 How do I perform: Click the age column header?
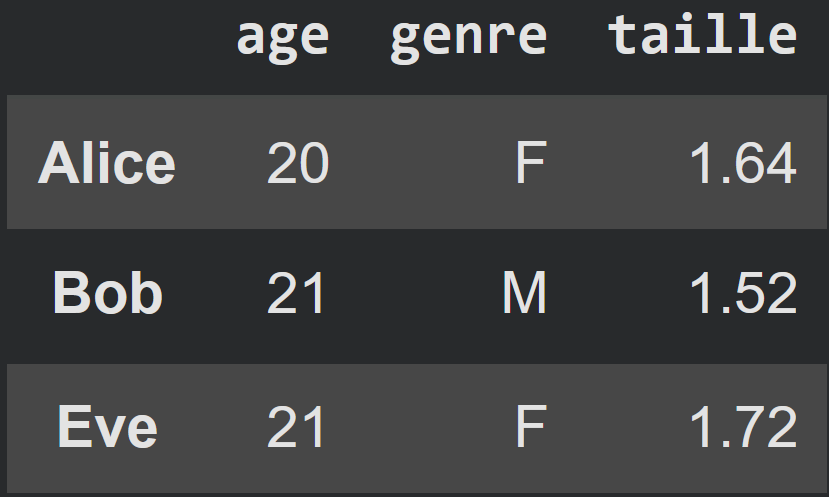282,38
